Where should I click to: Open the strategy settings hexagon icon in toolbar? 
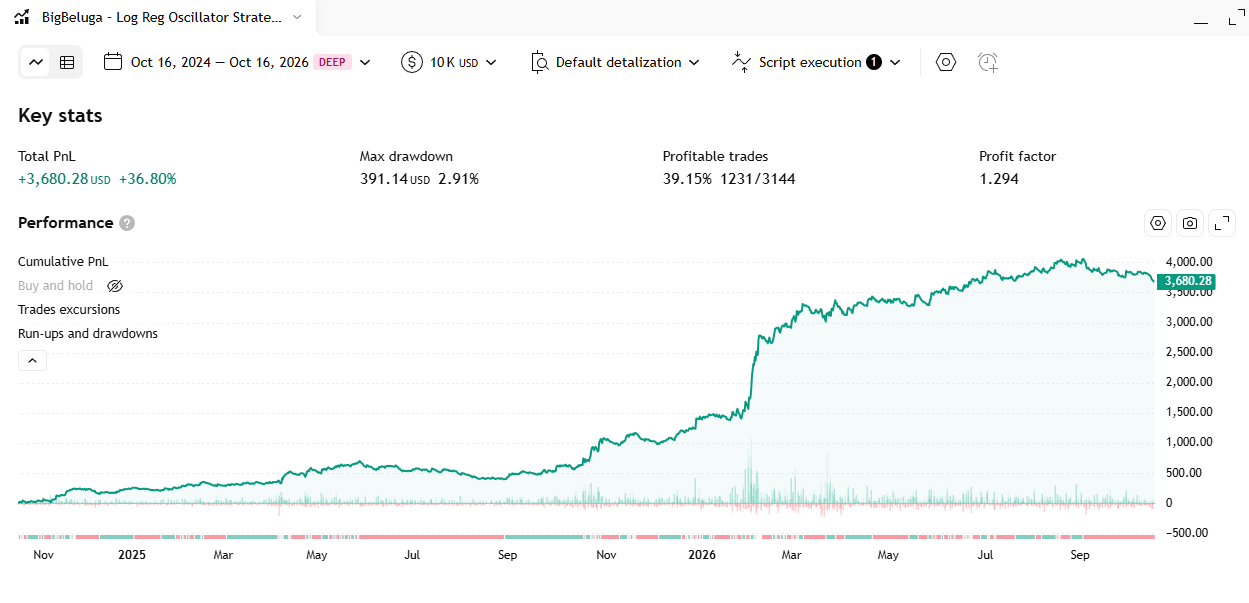[x=946, y=62]
